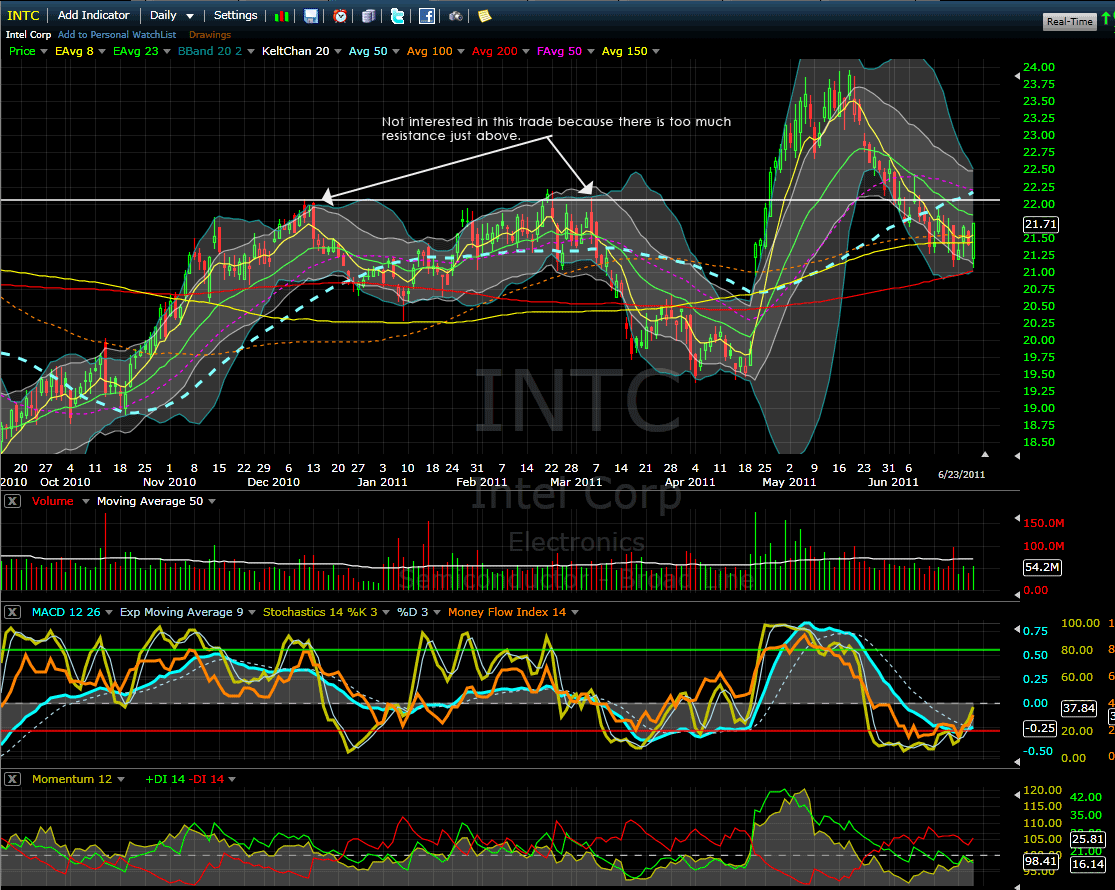Image resolution: width=1115 pixels, height=890 pixels.
Task: Close the Volume pane with its X
Action: tap(12, 501)
